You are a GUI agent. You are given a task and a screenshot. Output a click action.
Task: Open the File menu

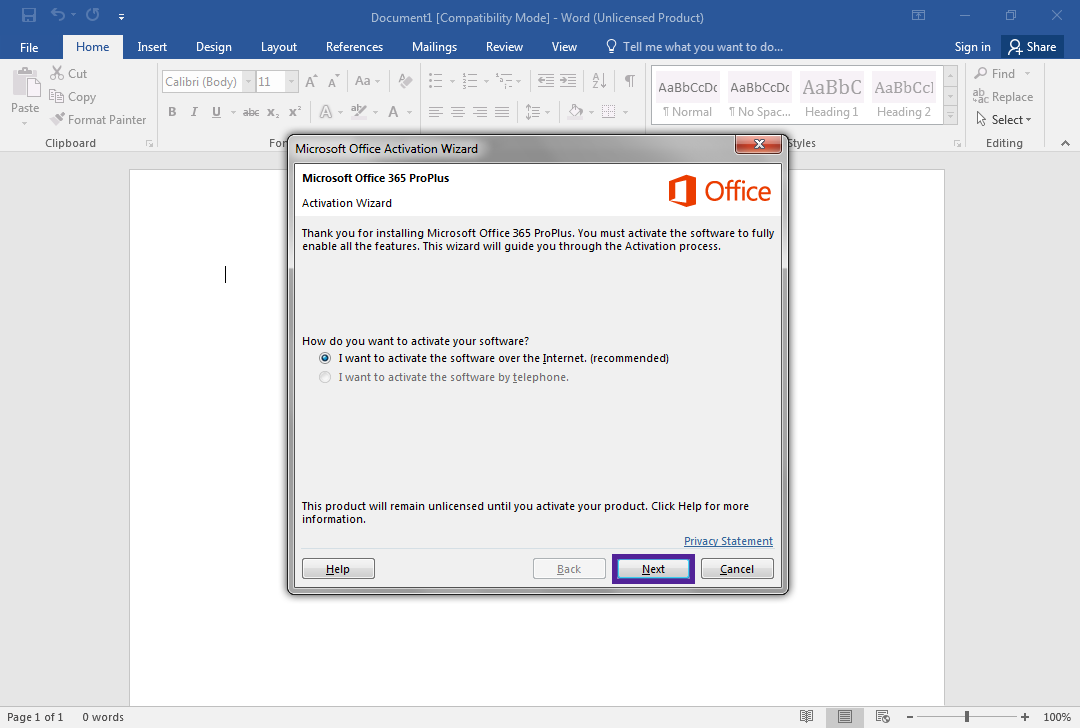[x=29, y=47]
